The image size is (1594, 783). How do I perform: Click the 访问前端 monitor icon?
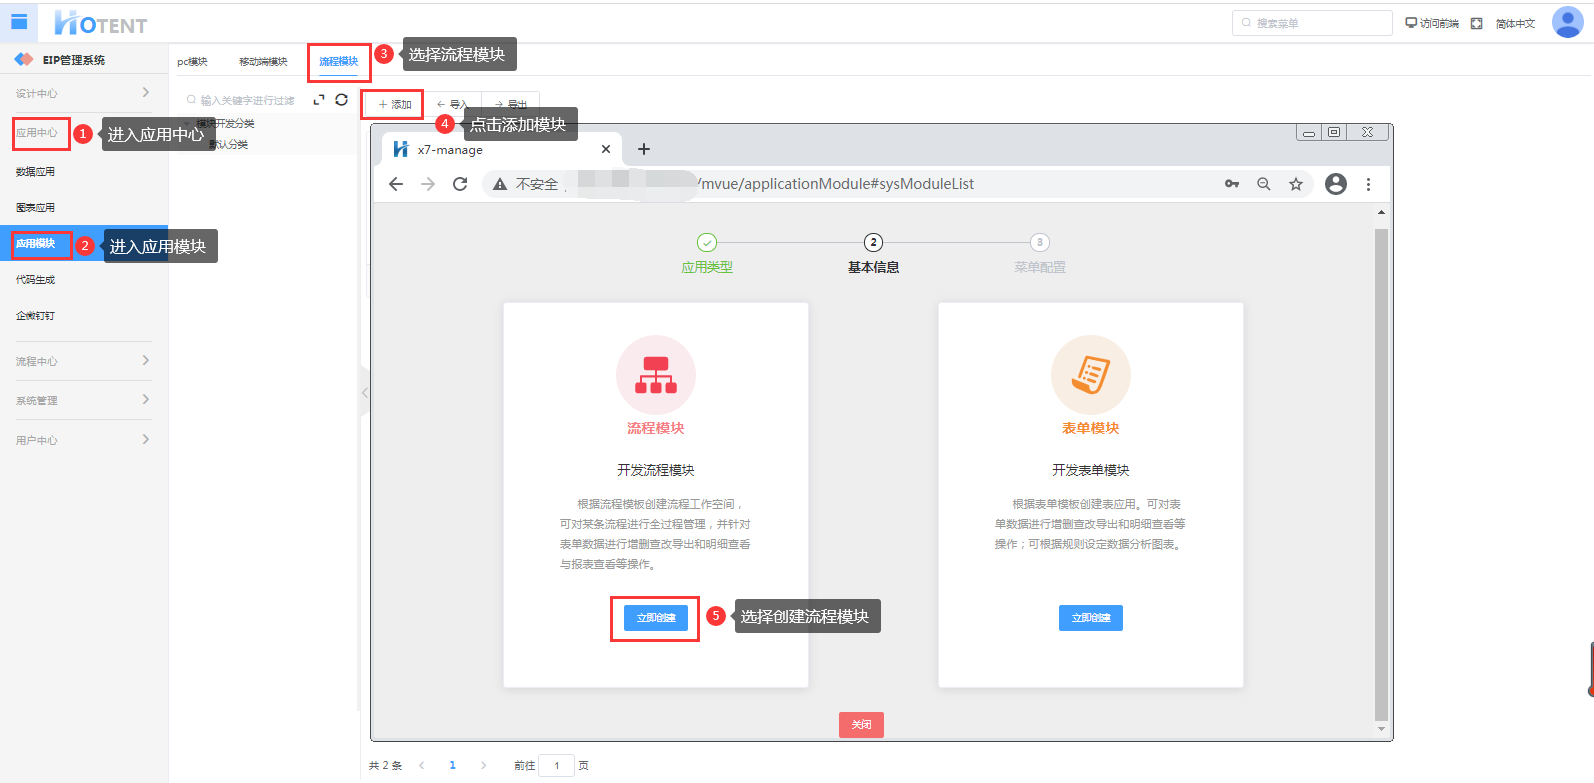[1411, 23]
